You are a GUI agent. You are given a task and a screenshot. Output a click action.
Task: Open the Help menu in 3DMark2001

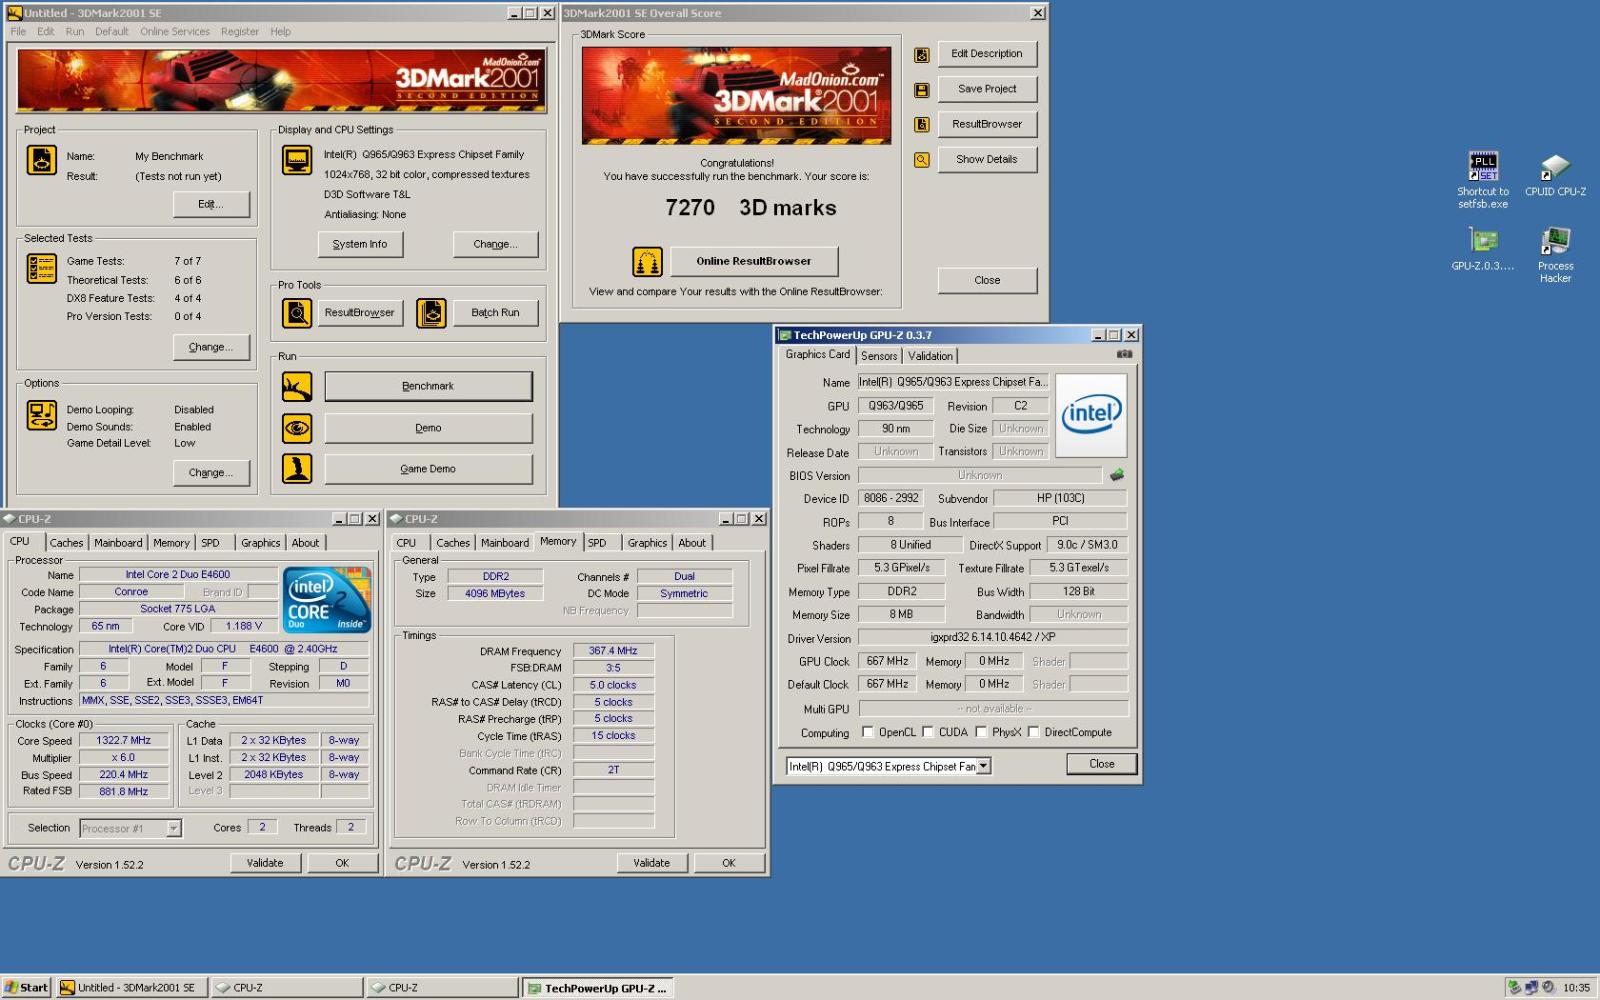click(x=281, y=31)
